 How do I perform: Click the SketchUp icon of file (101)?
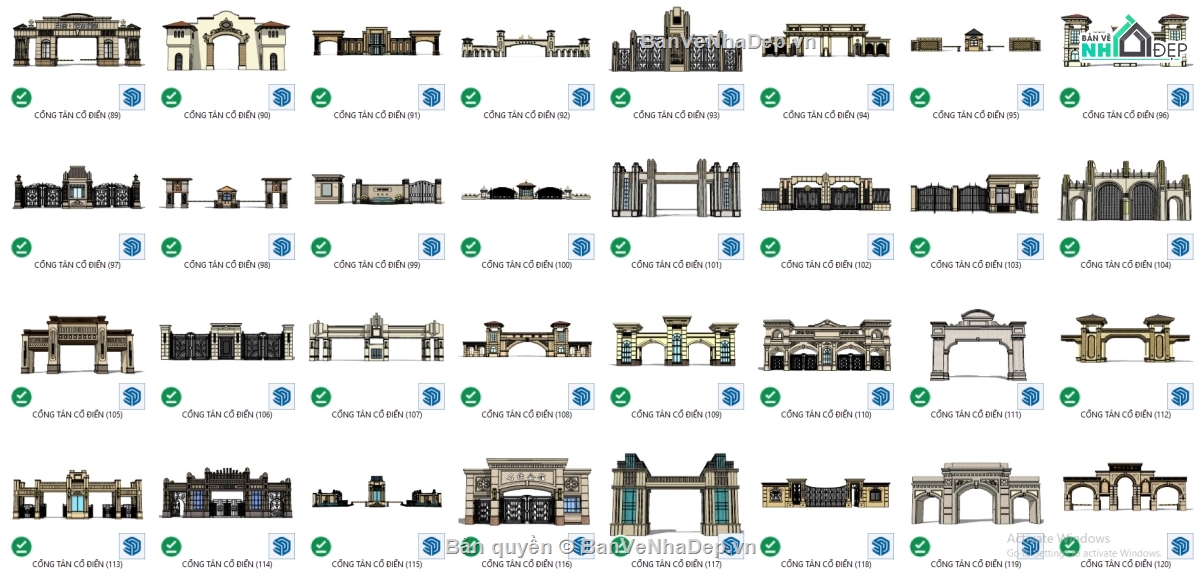[732, 247]
